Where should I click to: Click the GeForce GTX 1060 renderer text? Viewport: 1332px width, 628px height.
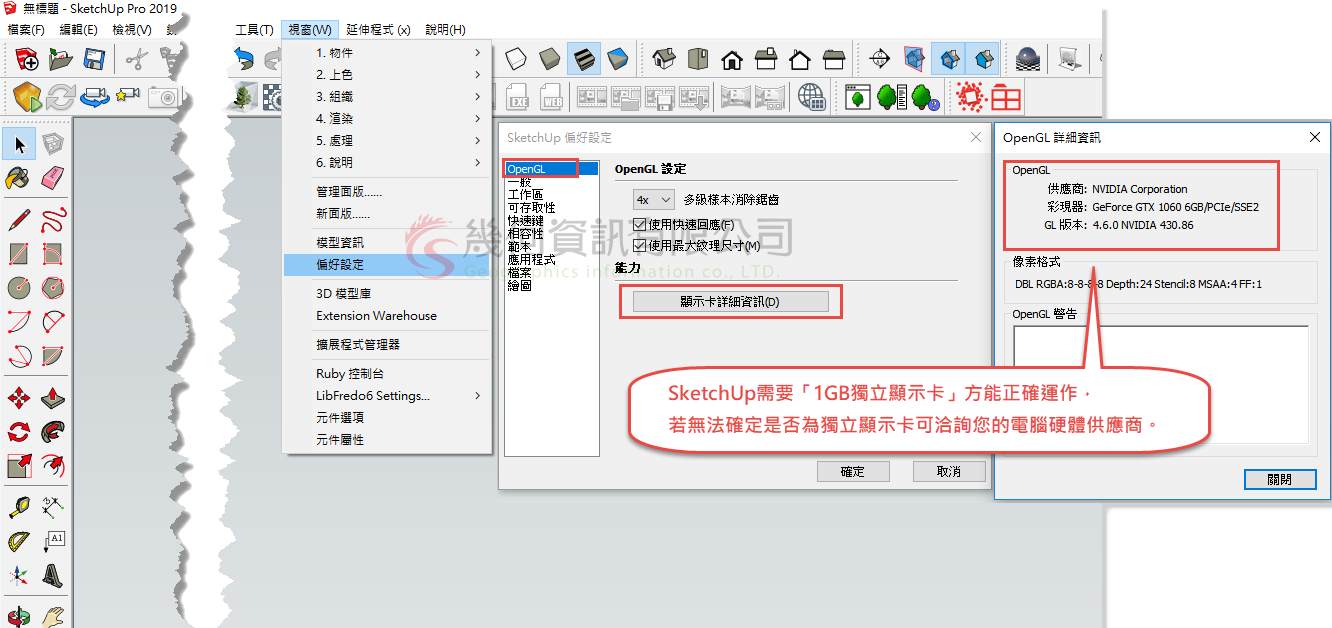[1175, 207]
